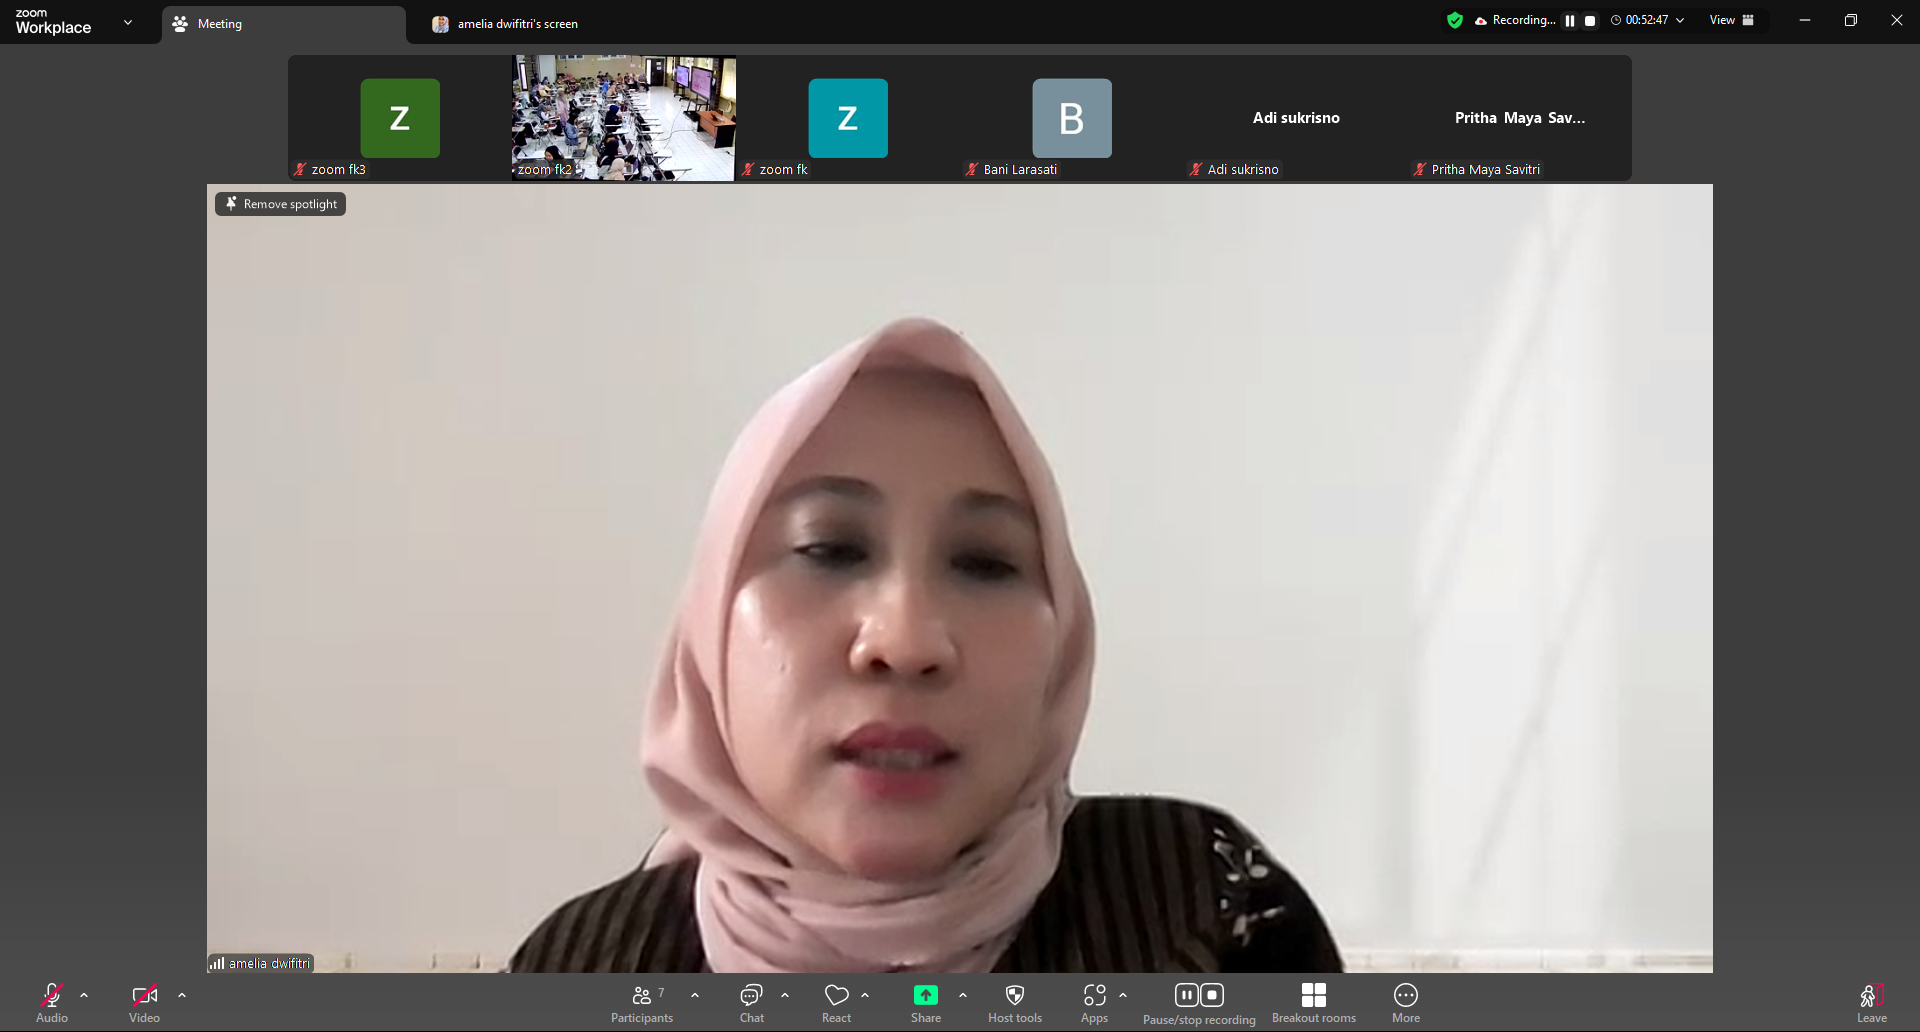Select zoom fk2 video thumbnail
Screen dimensions: 1920x1032
624,118
